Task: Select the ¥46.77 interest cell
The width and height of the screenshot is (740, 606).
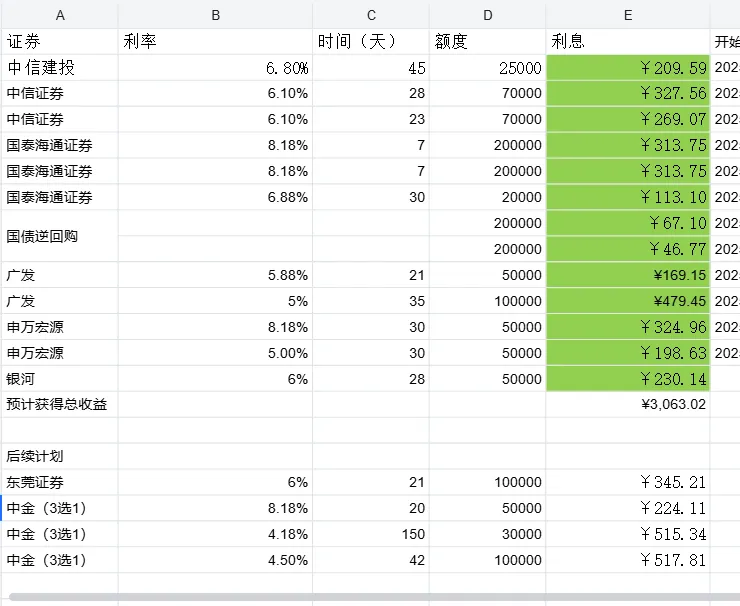Action: click(x=628, y=249)
